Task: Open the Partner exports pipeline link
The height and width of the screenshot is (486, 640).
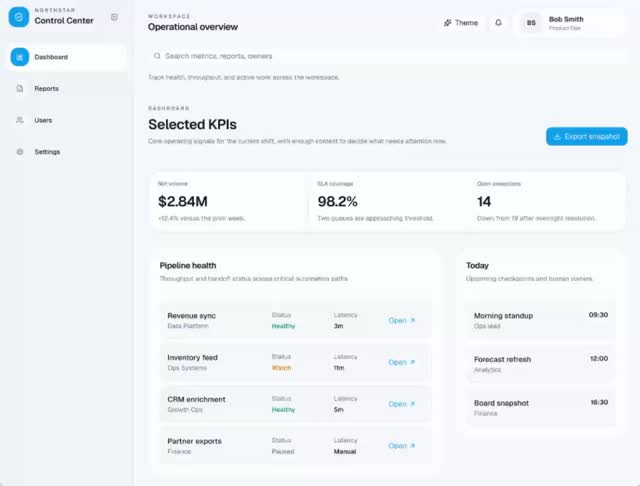Action: [x=402, y=446]
